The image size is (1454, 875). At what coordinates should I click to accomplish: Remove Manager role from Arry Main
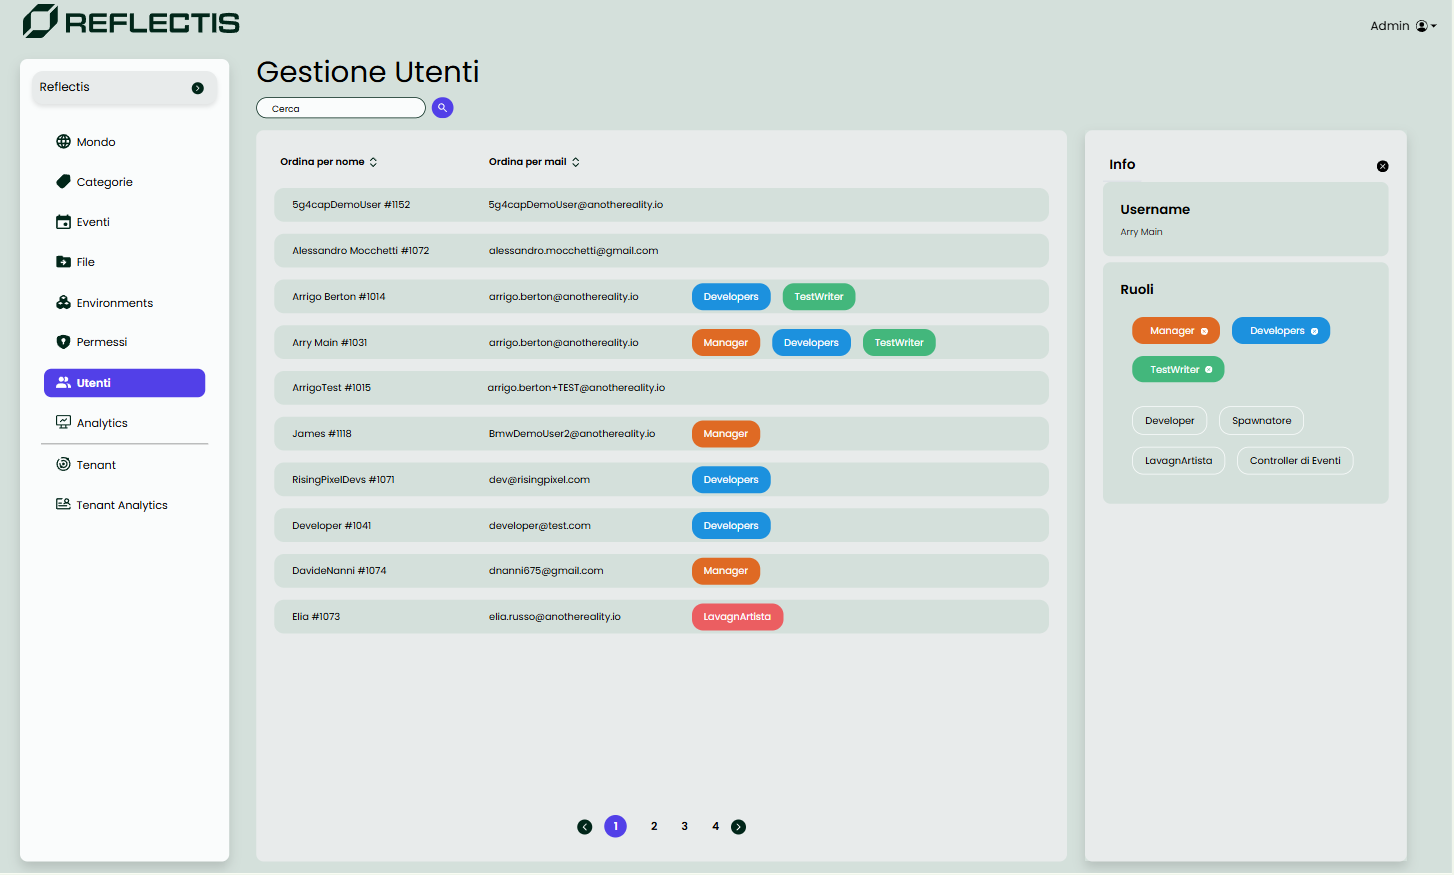(x=1204, y=331)
